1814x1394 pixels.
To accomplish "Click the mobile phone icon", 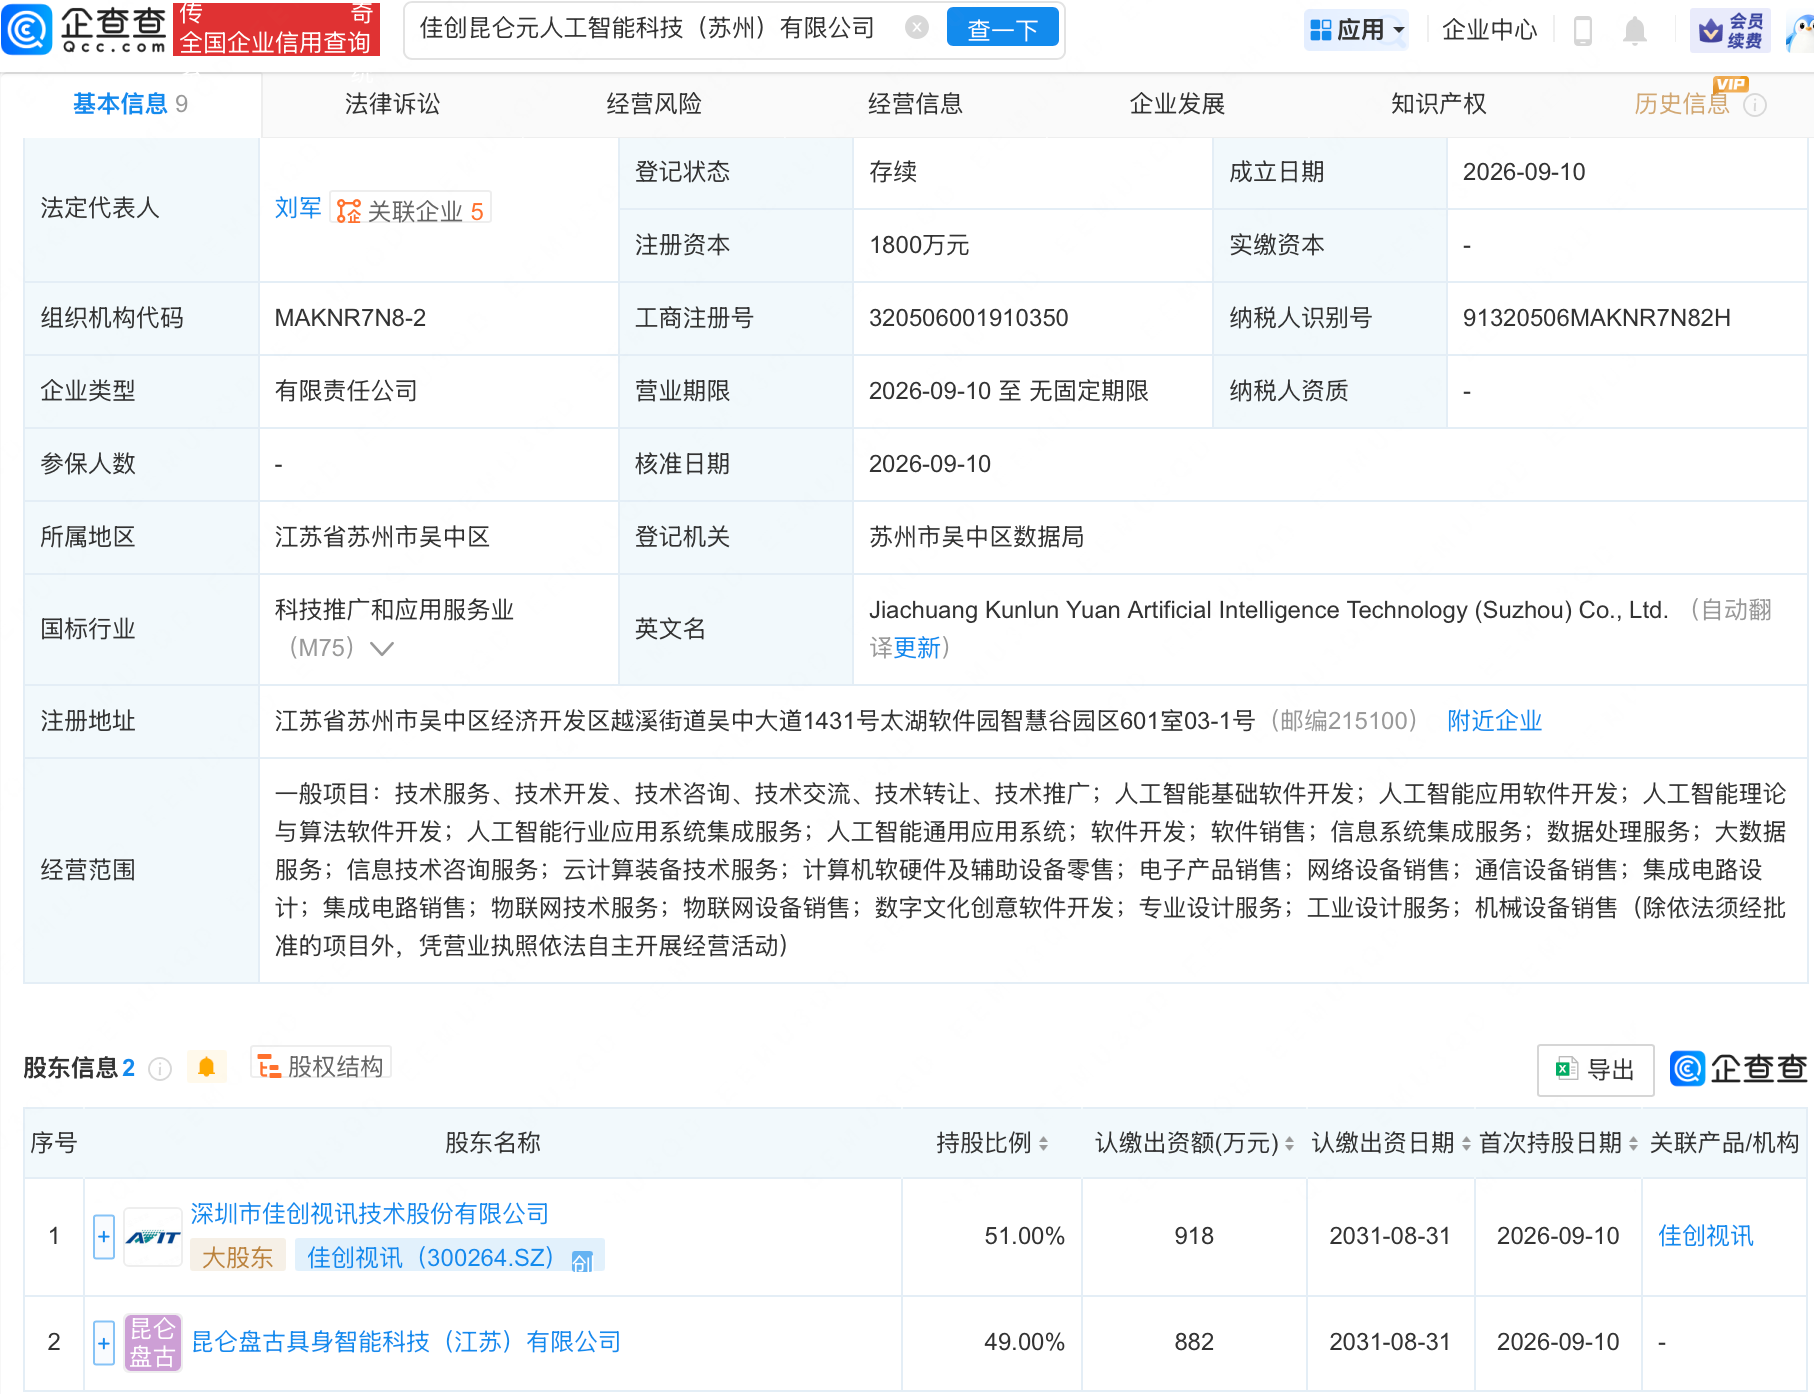I will 1582,30.
